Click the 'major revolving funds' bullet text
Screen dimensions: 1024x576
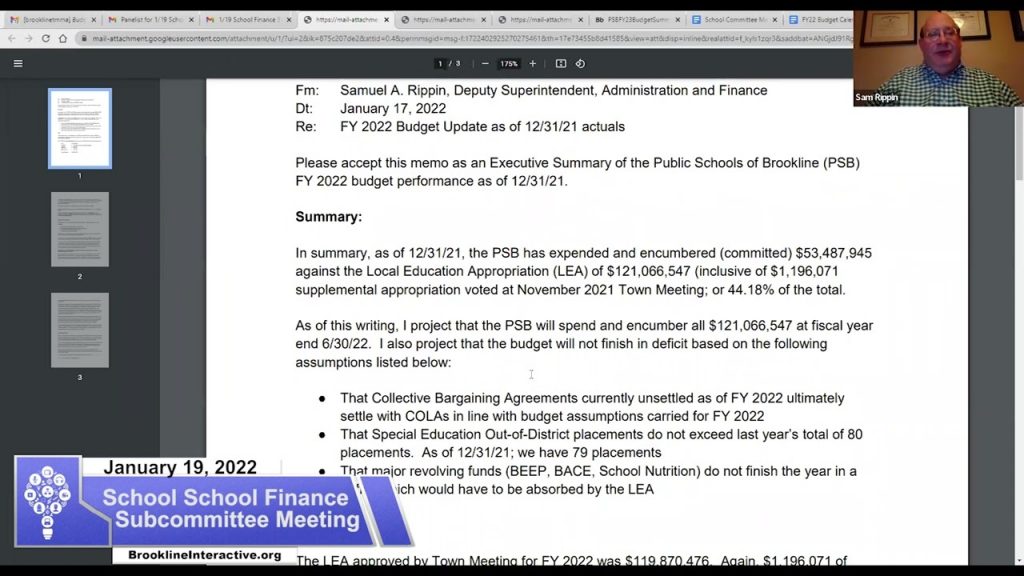598,480
